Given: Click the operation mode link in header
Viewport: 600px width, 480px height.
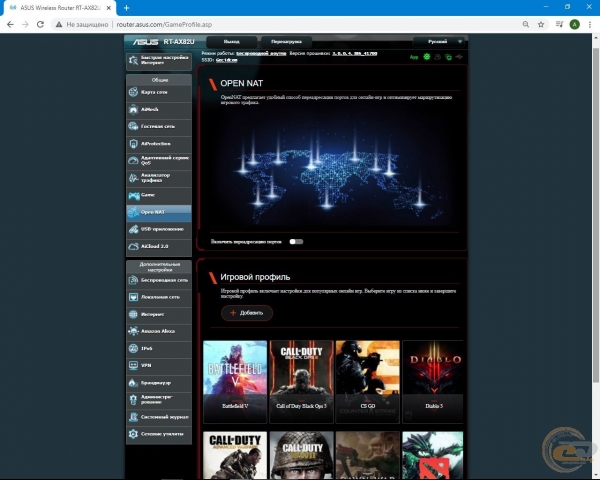Looking at the screenshot, I should 261,54.
